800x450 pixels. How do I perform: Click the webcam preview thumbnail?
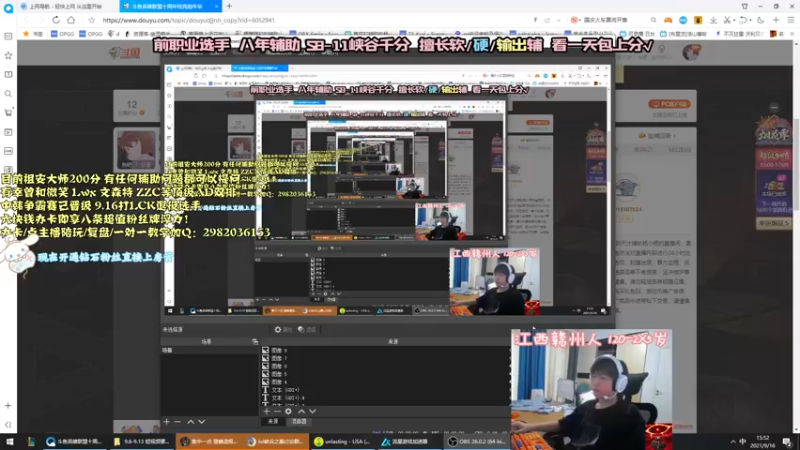point(591,389)
